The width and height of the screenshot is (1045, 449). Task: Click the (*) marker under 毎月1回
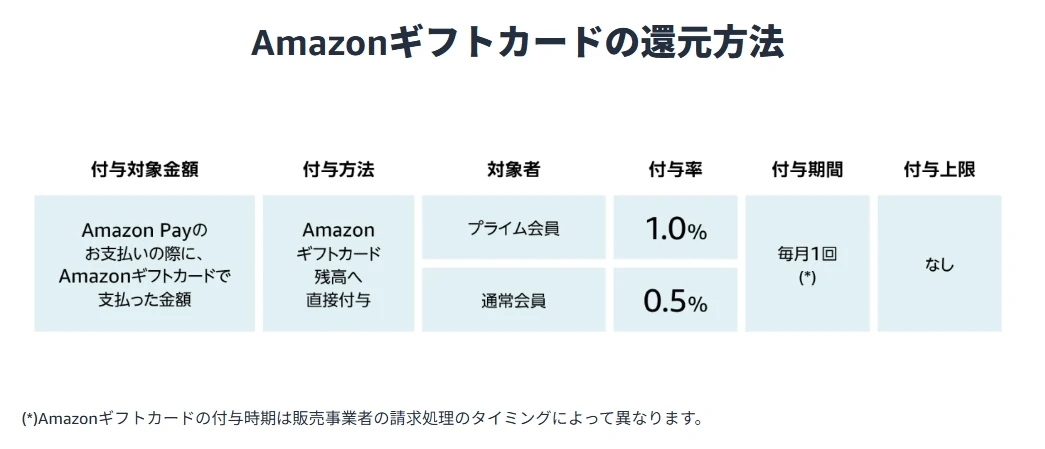[807, 277]
